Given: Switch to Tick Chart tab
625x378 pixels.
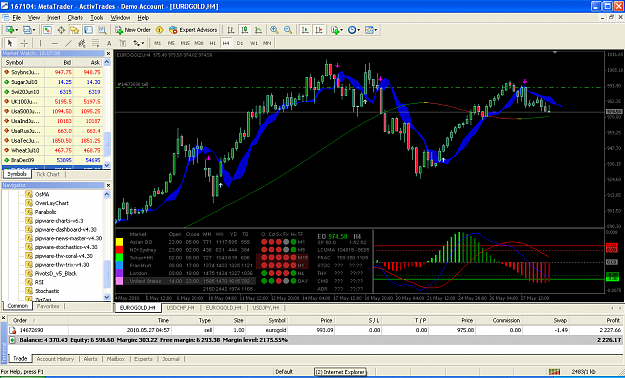Looking at the screenshot, I should (48, 174).
